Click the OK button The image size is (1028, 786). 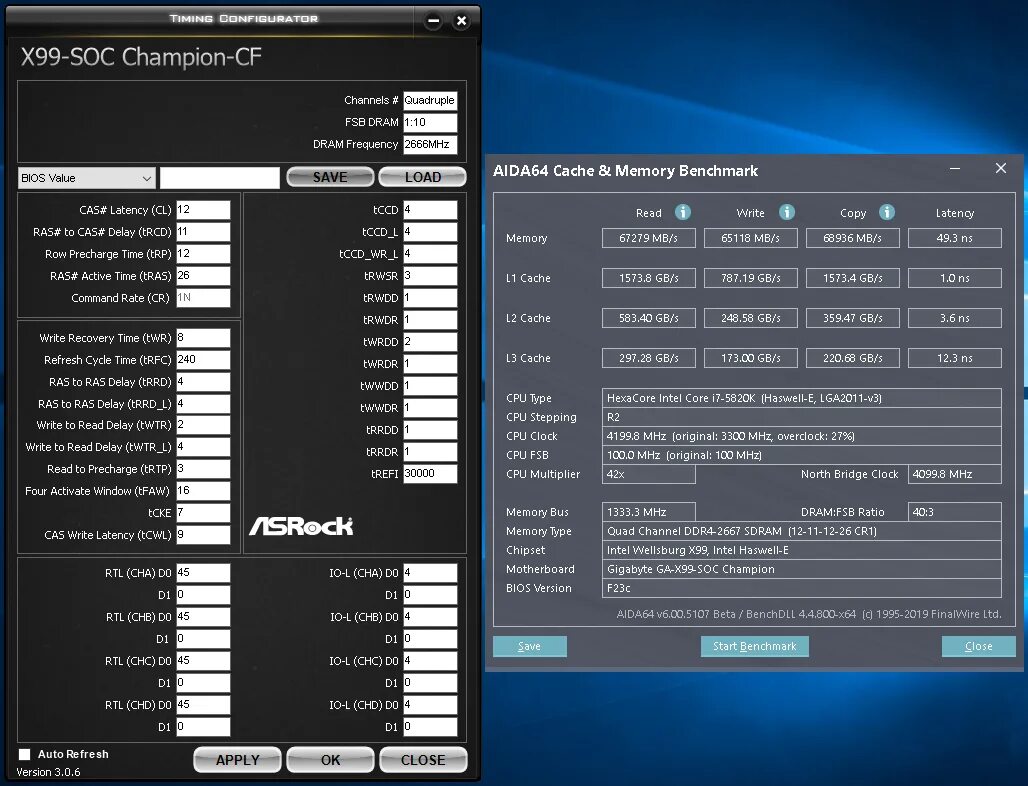[330, 760]
